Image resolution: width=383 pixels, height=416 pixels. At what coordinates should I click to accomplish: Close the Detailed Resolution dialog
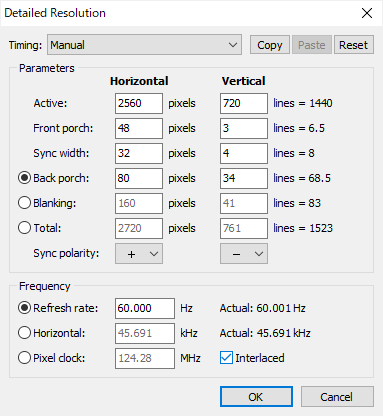(x=367, y=13)
